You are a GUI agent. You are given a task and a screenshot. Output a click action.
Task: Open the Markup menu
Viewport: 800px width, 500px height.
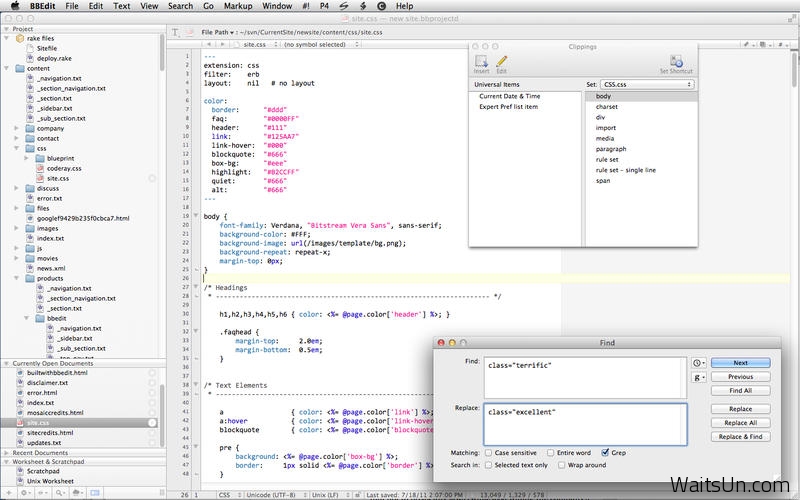coord(238,6)
